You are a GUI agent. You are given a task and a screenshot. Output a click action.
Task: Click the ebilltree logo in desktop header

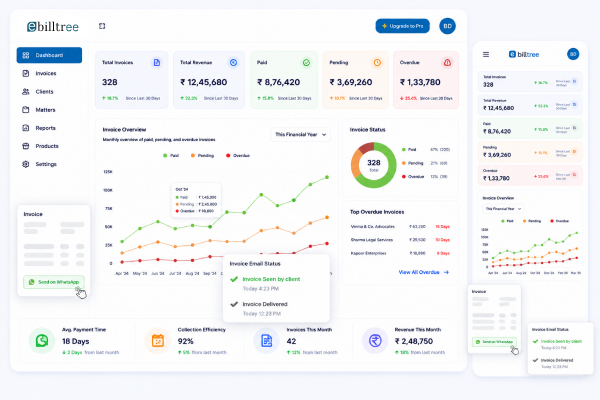coord(53,26)
